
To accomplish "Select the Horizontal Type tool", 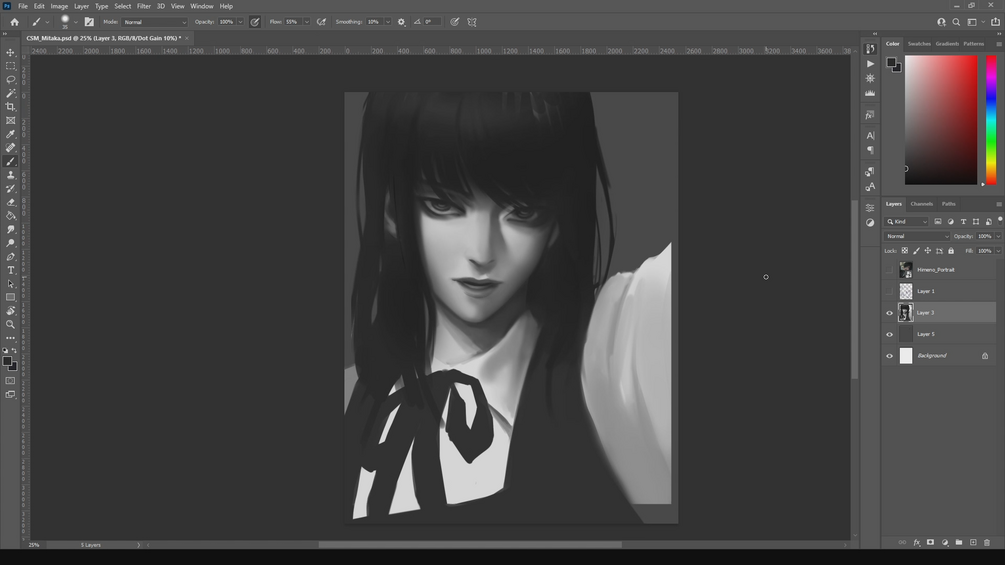I will coord(10,270).
